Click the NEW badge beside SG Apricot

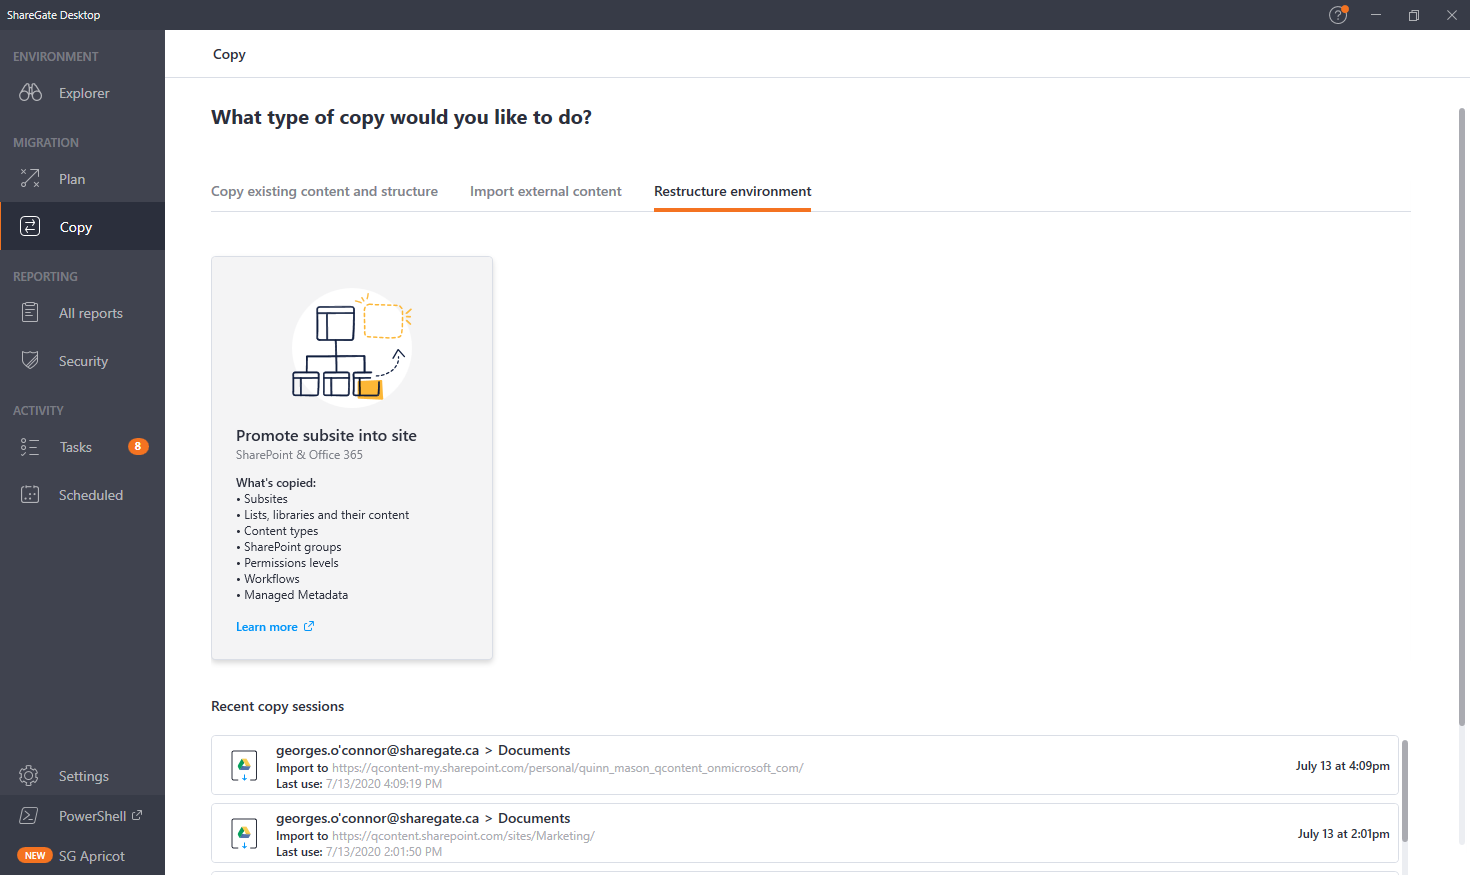click(35, 856)
